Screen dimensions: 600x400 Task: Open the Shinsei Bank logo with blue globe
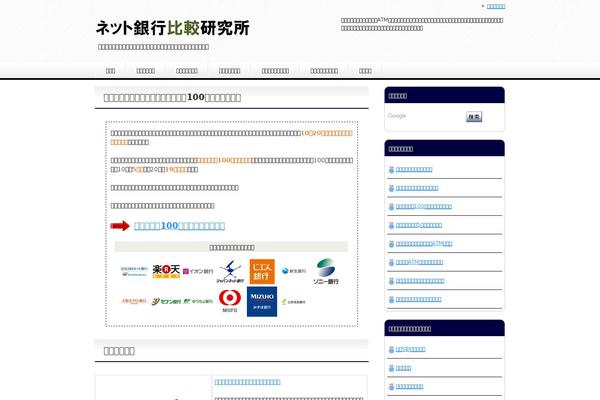294,271
